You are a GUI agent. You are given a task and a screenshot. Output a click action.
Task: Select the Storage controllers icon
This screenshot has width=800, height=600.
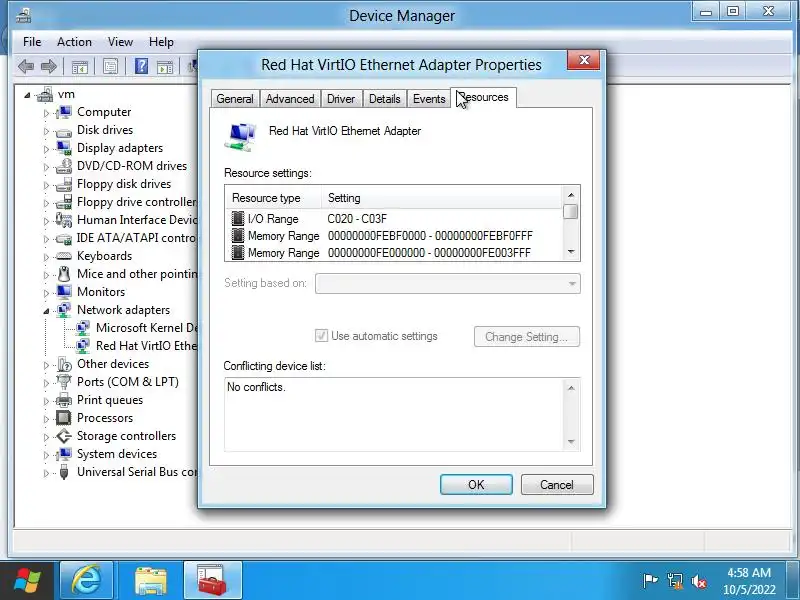(64, 436)
